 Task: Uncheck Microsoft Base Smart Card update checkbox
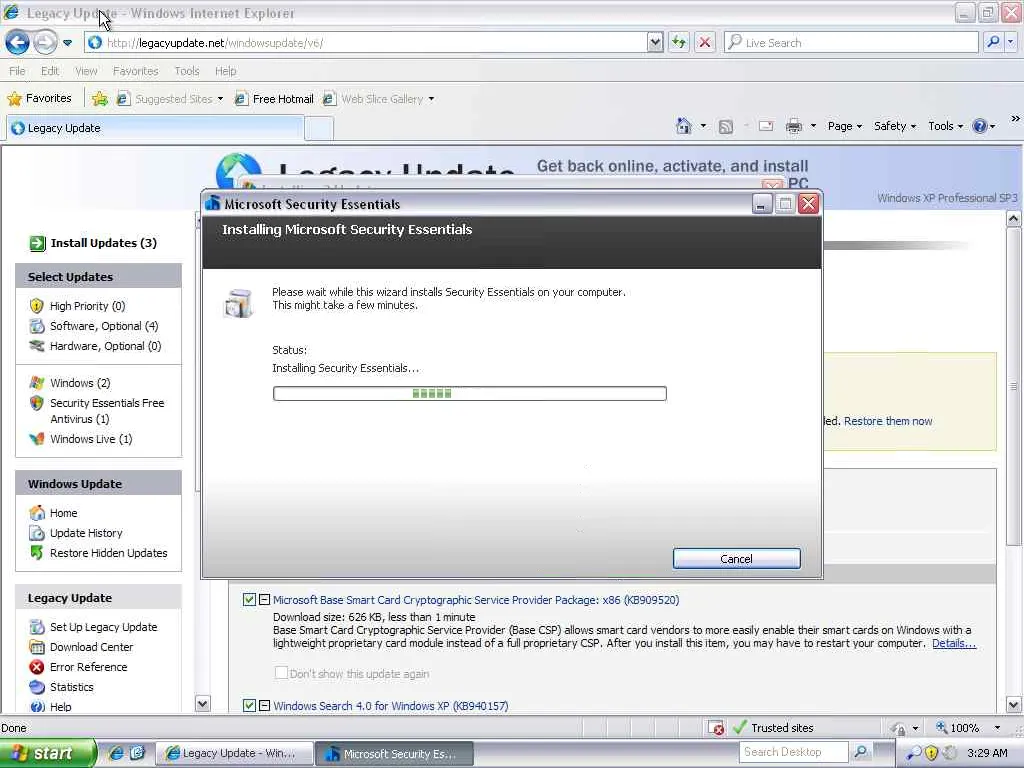[x=249, y=600]
